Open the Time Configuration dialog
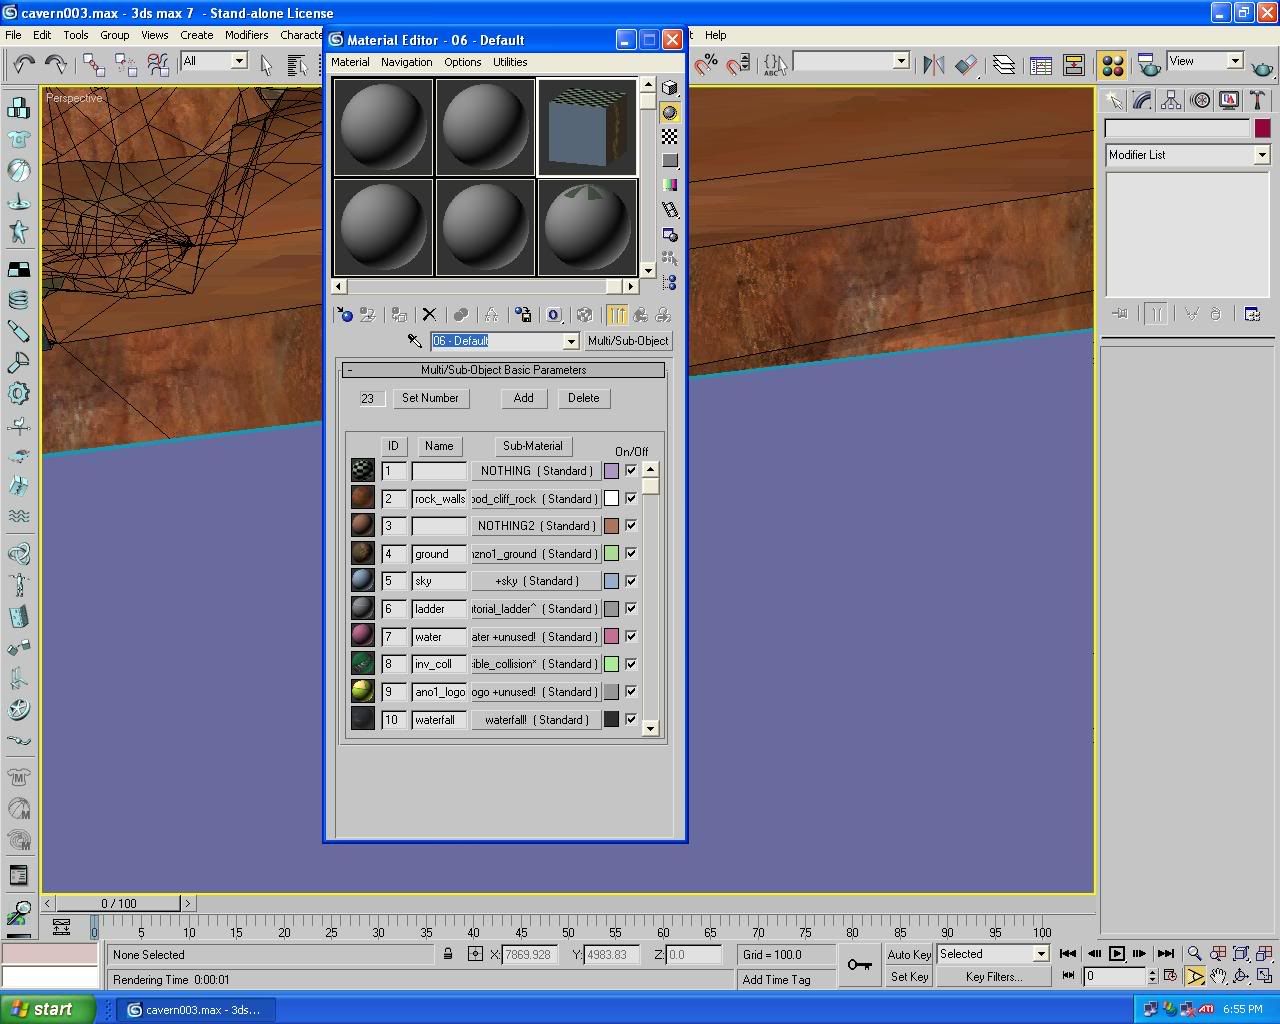Screen dimensions: 1280x1024 (1170, 976)
